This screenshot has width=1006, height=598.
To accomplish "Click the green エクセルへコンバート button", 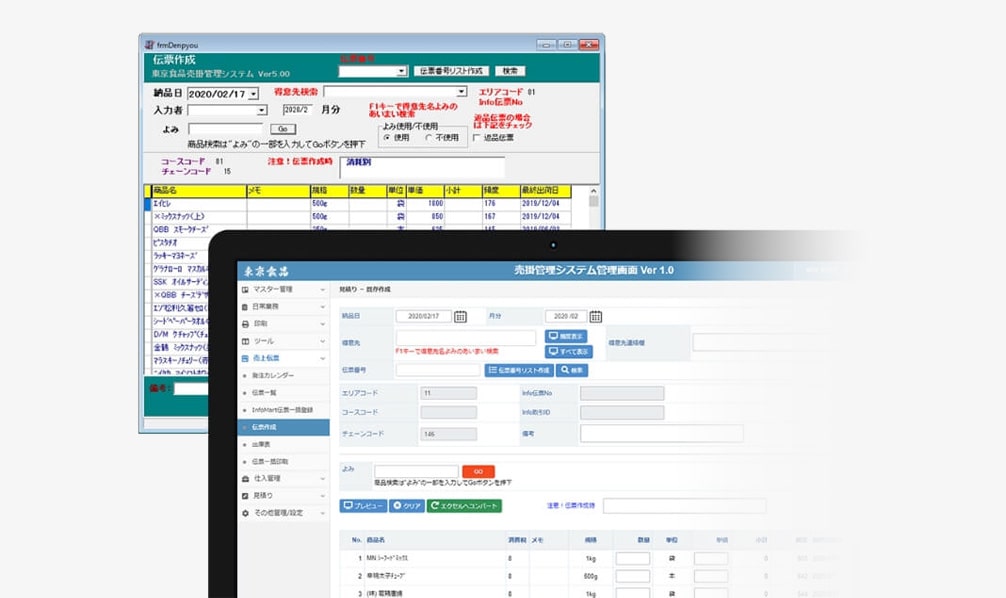I will point(464,506).
